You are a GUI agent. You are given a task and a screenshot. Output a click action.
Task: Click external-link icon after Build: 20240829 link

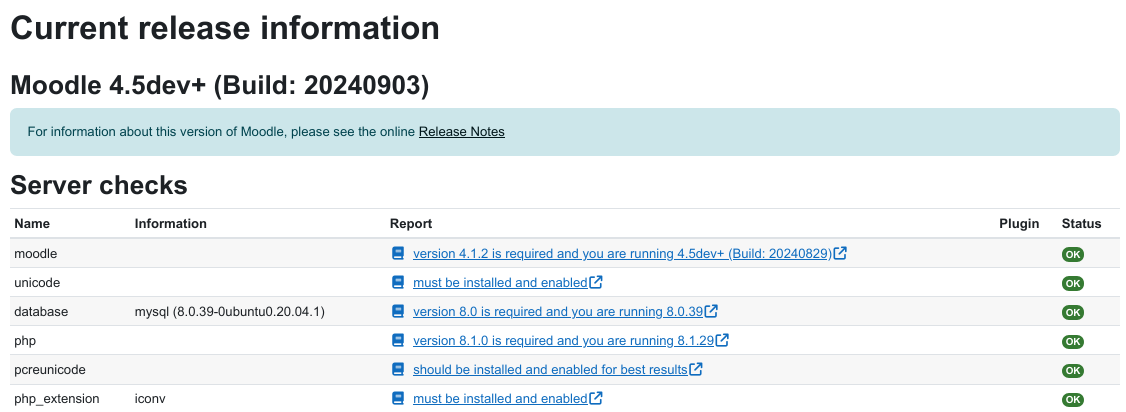coord(840,253)
